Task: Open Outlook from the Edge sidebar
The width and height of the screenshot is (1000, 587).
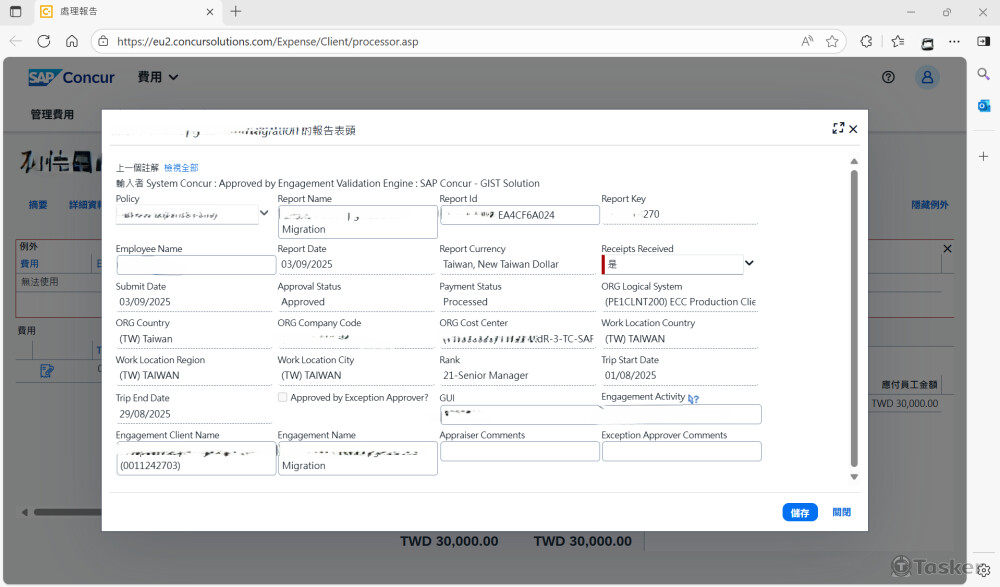Action: coord(983,104)
